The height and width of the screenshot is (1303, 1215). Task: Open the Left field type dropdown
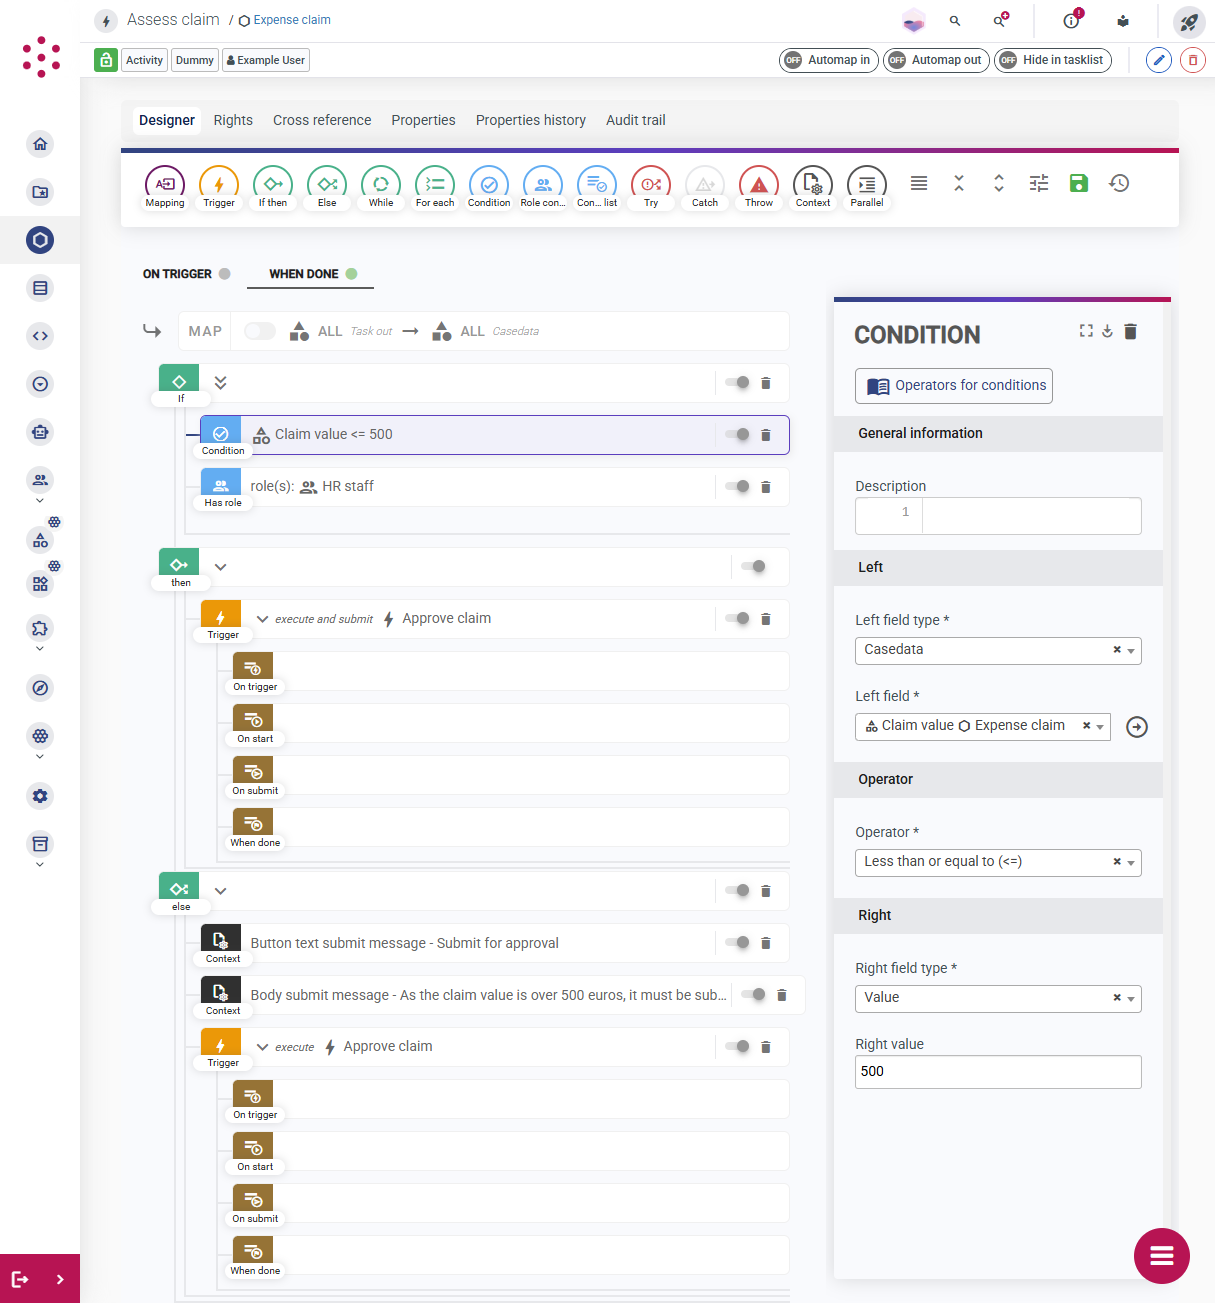(998, 650)
